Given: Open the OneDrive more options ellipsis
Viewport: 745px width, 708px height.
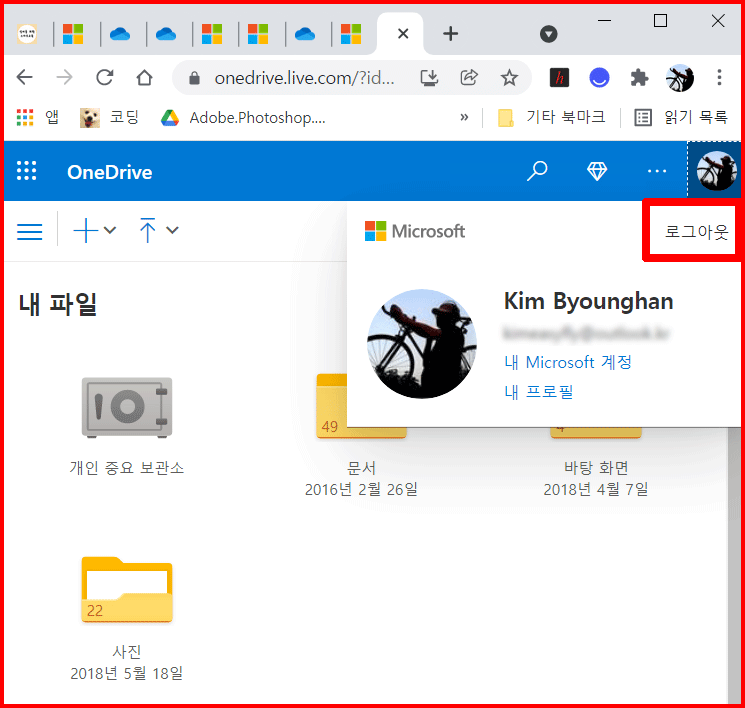Looking at the screenshot, I should click(x=657, y=171).
